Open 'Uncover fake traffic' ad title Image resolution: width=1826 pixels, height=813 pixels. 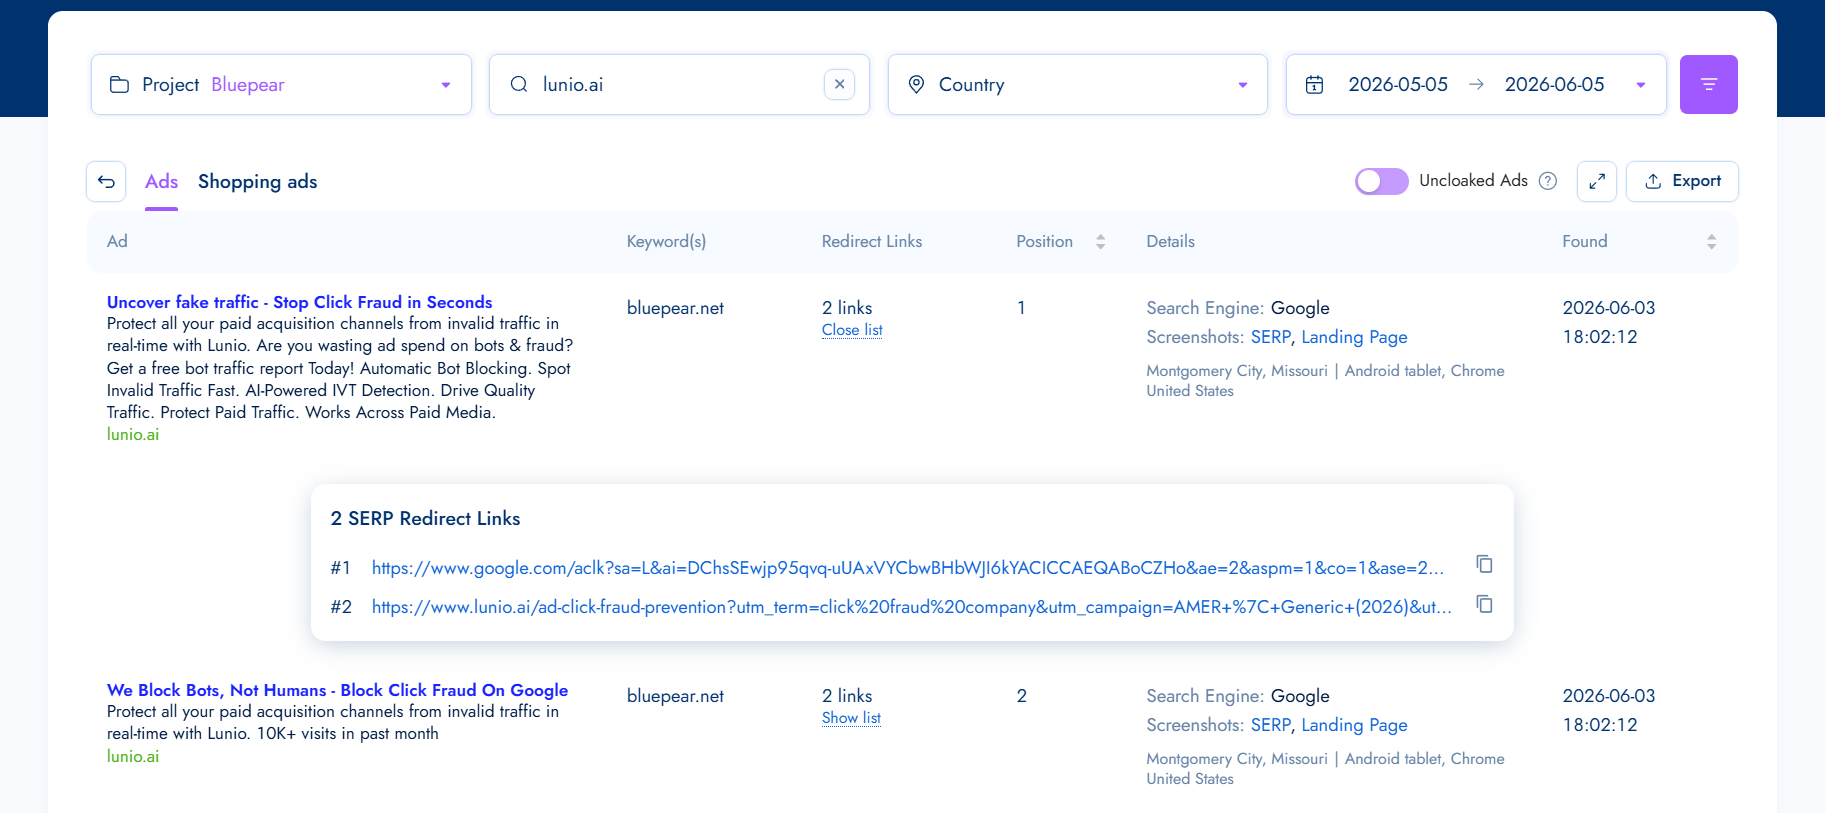coord(299,302)
